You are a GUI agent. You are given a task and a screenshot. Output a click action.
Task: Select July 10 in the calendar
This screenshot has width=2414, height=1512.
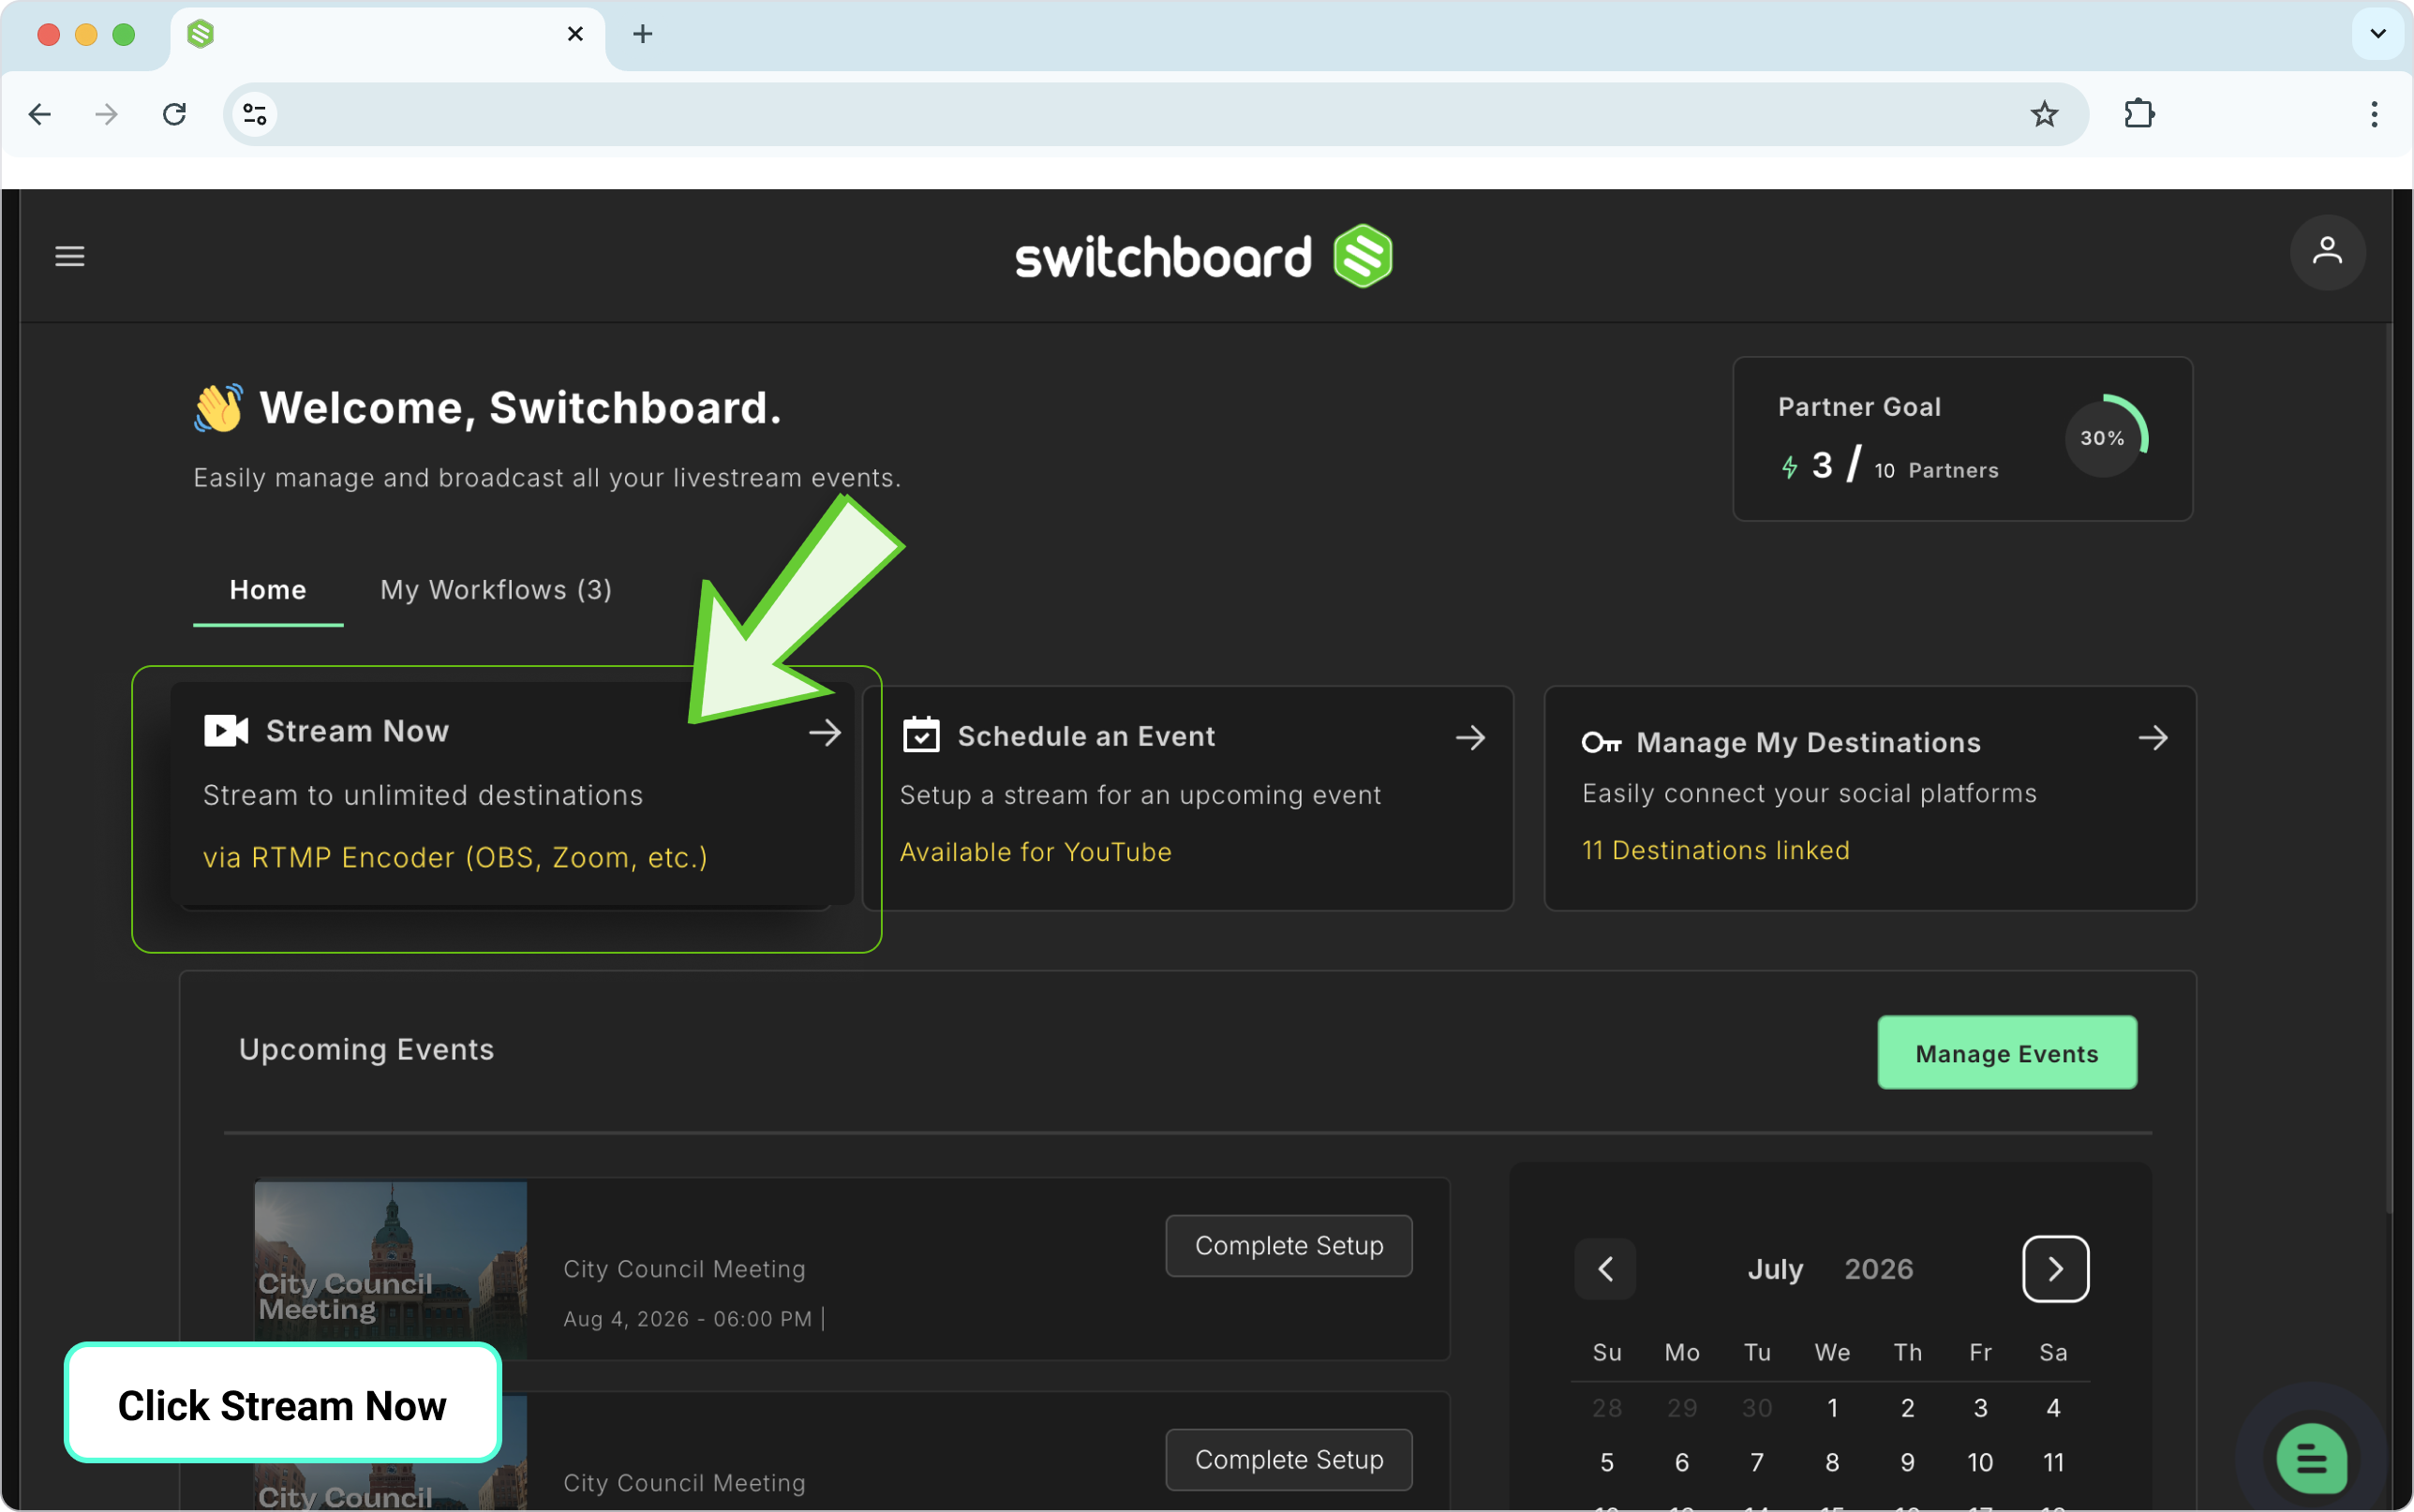tap(1980, 1462)
